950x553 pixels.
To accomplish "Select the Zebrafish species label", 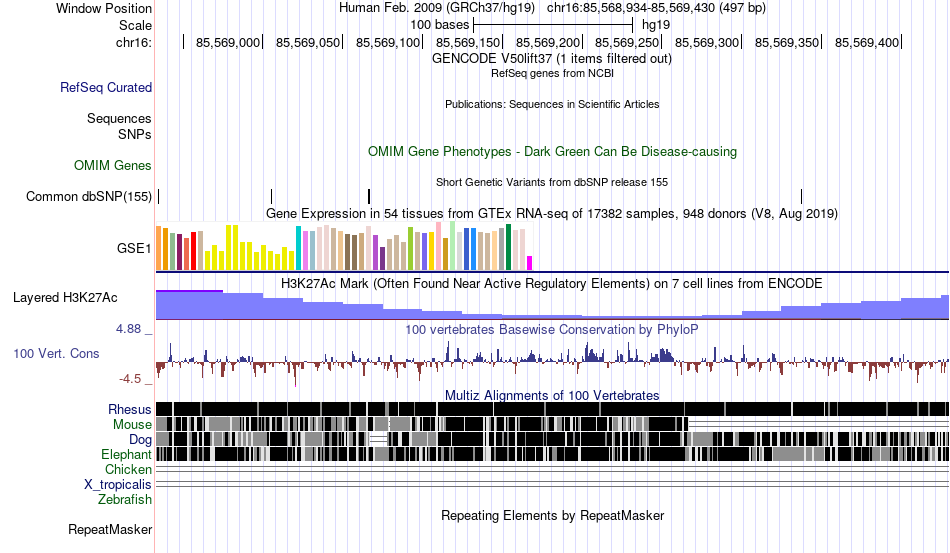I will [125, 500].
